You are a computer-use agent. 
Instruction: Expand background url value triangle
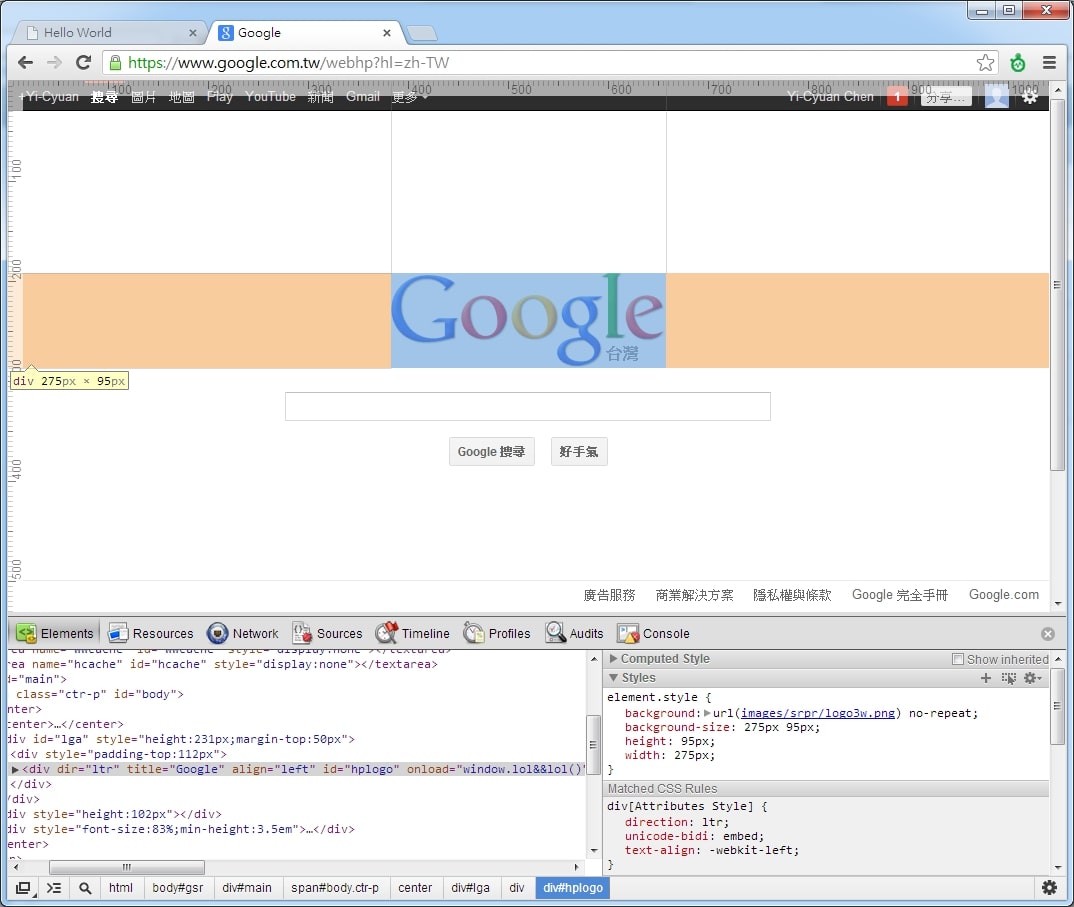click(708, 713)
